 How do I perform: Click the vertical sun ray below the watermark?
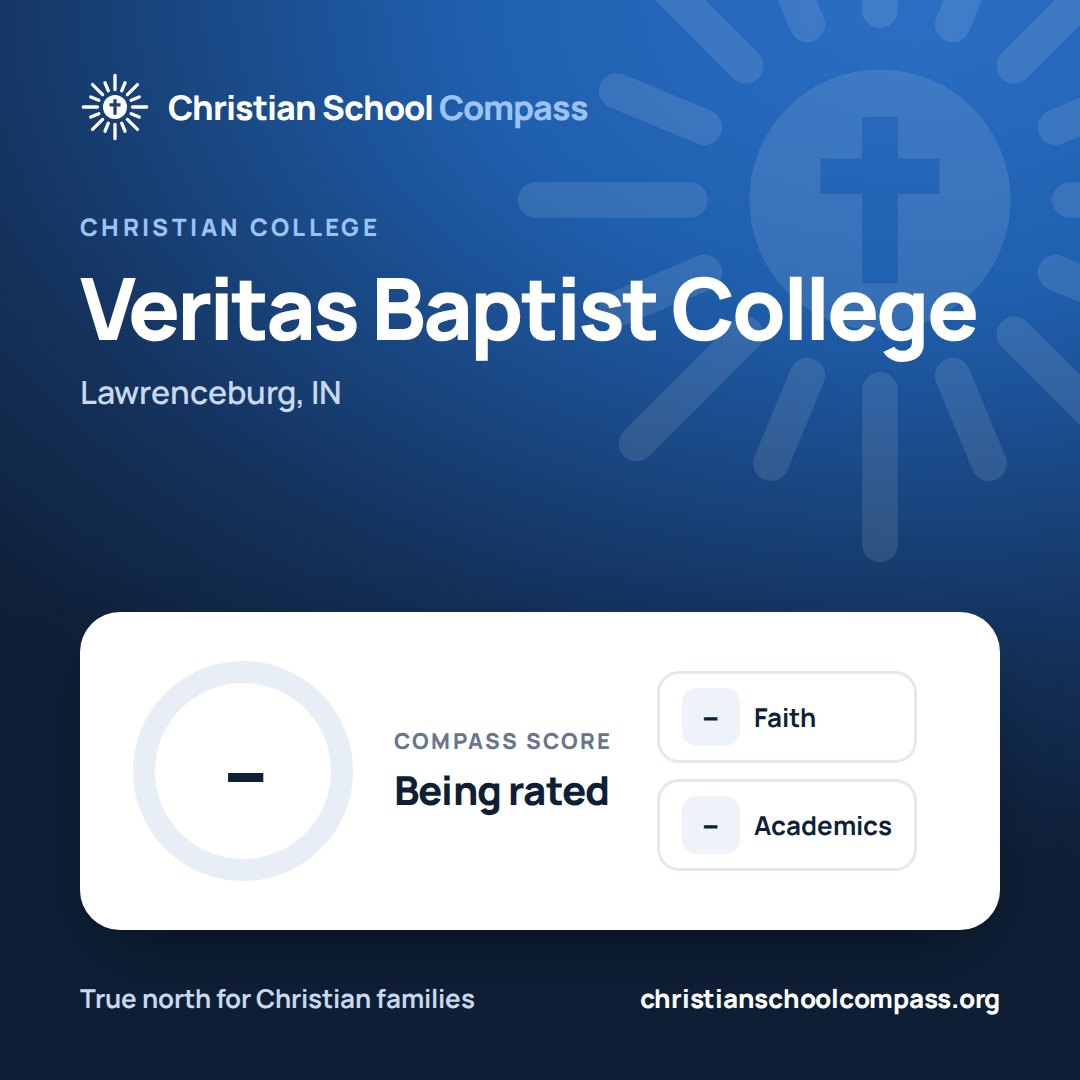coord(880,467)
